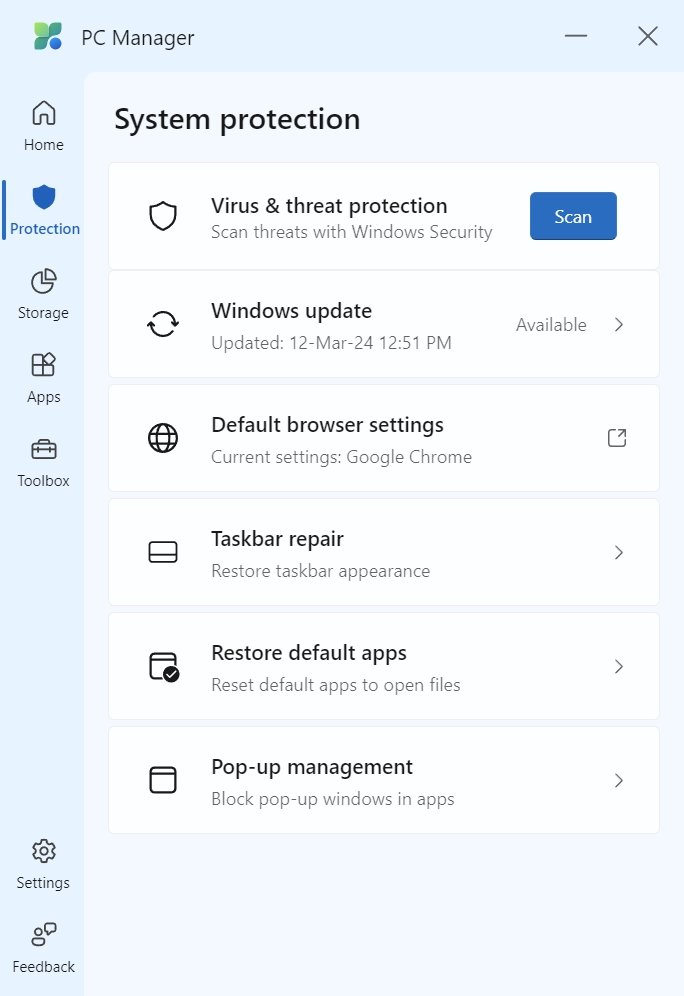Image resolution: width=684 pixels, height=996 pixels.
Task: Open the Apps sidebar icon
Action: tap(44, 365)
